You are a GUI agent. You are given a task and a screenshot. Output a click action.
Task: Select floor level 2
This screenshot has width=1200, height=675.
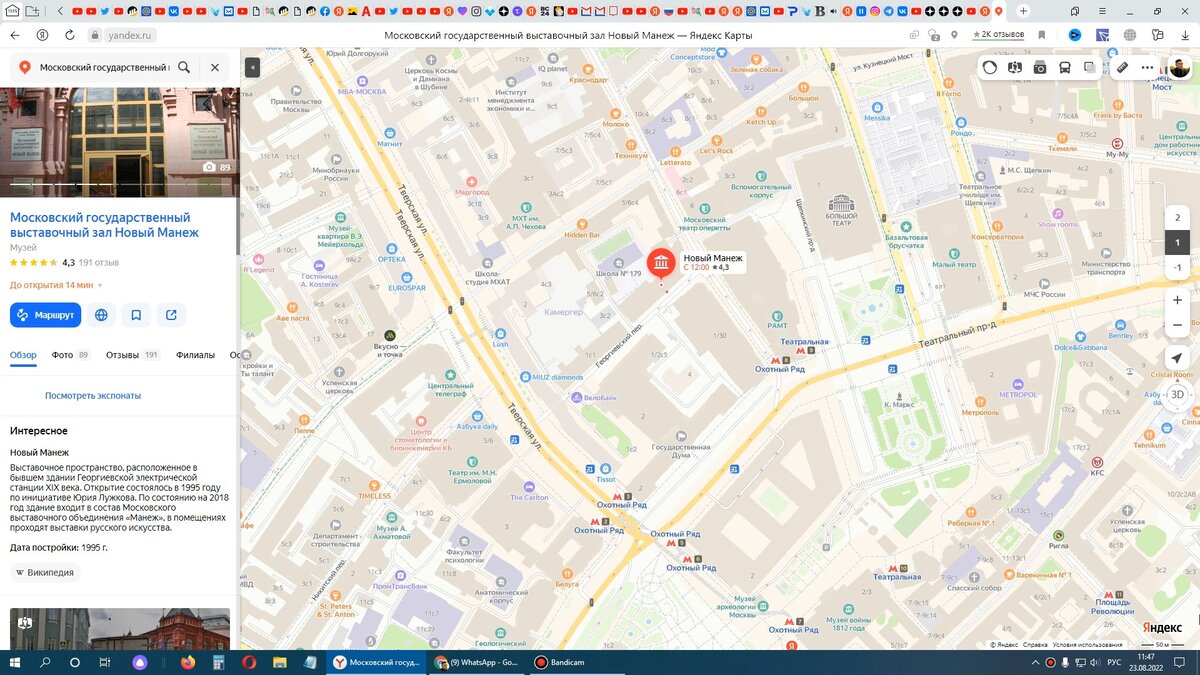[1177, 217]
